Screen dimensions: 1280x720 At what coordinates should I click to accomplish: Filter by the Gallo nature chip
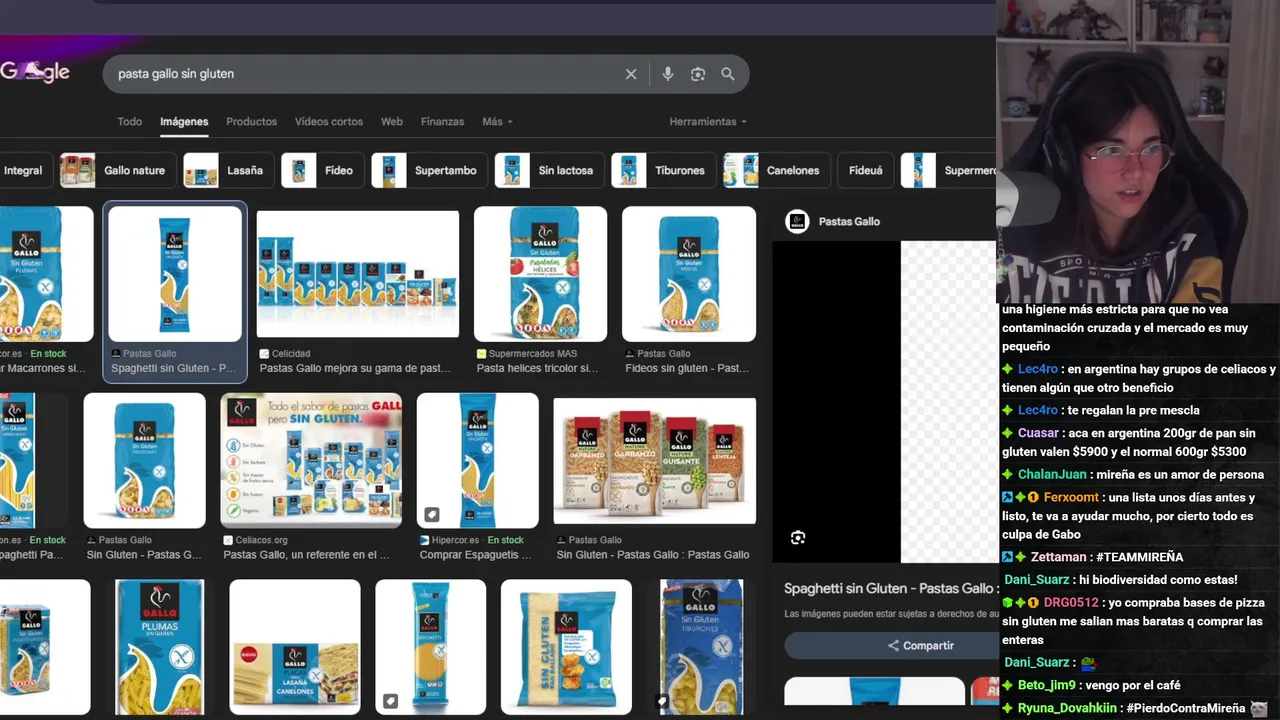click(118, 171)
